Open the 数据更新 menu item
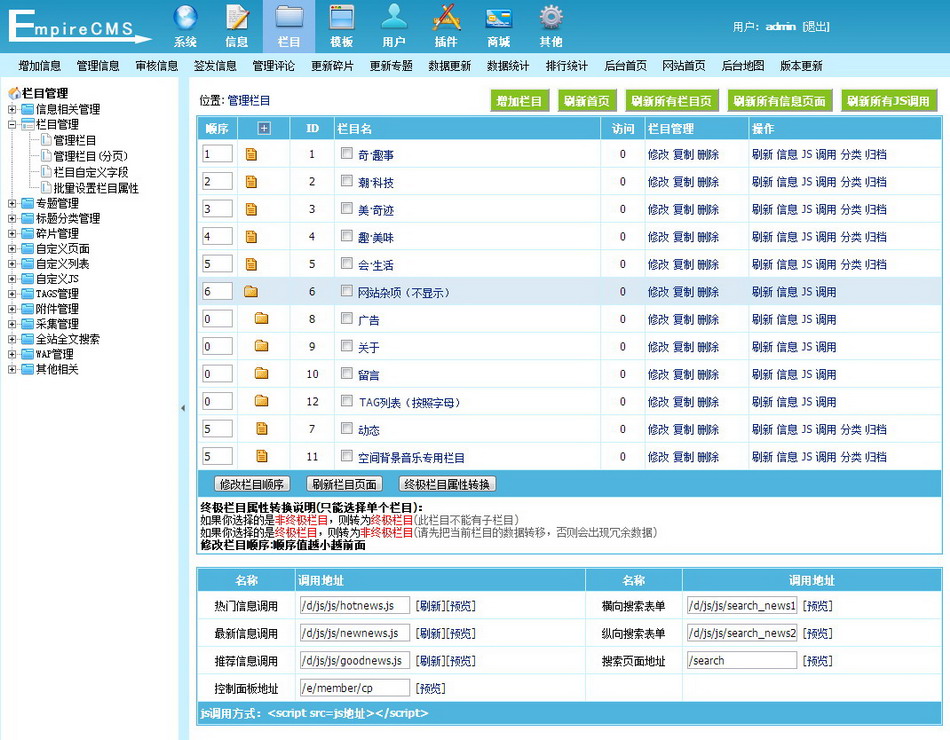Screen dimensions: 950x740 pyautogui.click(x=449, y=66)
